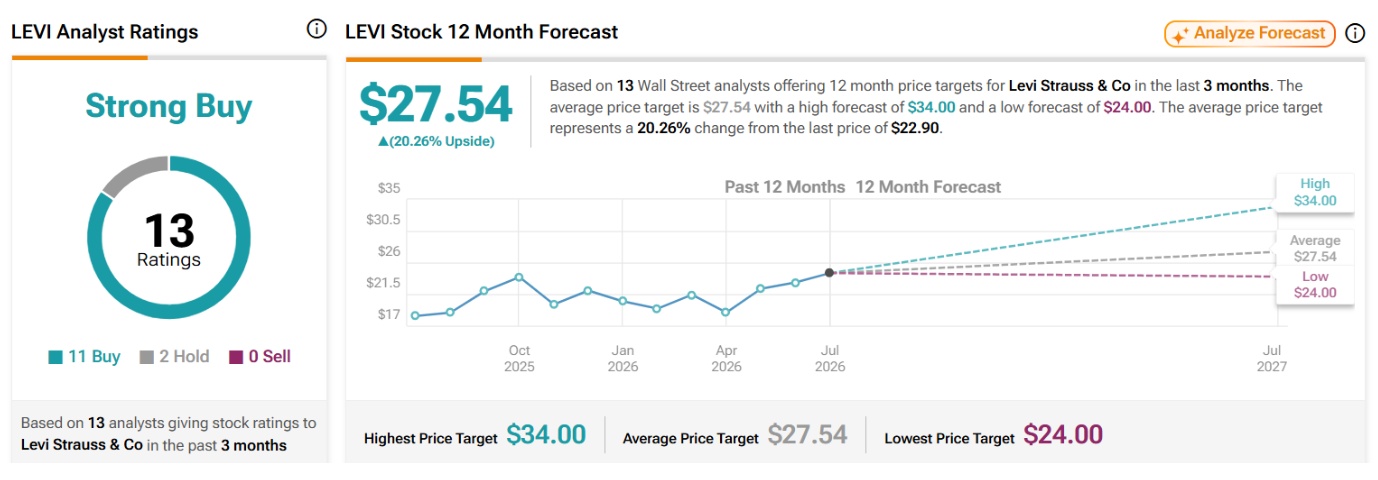Click the Highest Price Target $34.00 value

coord(546,435)
